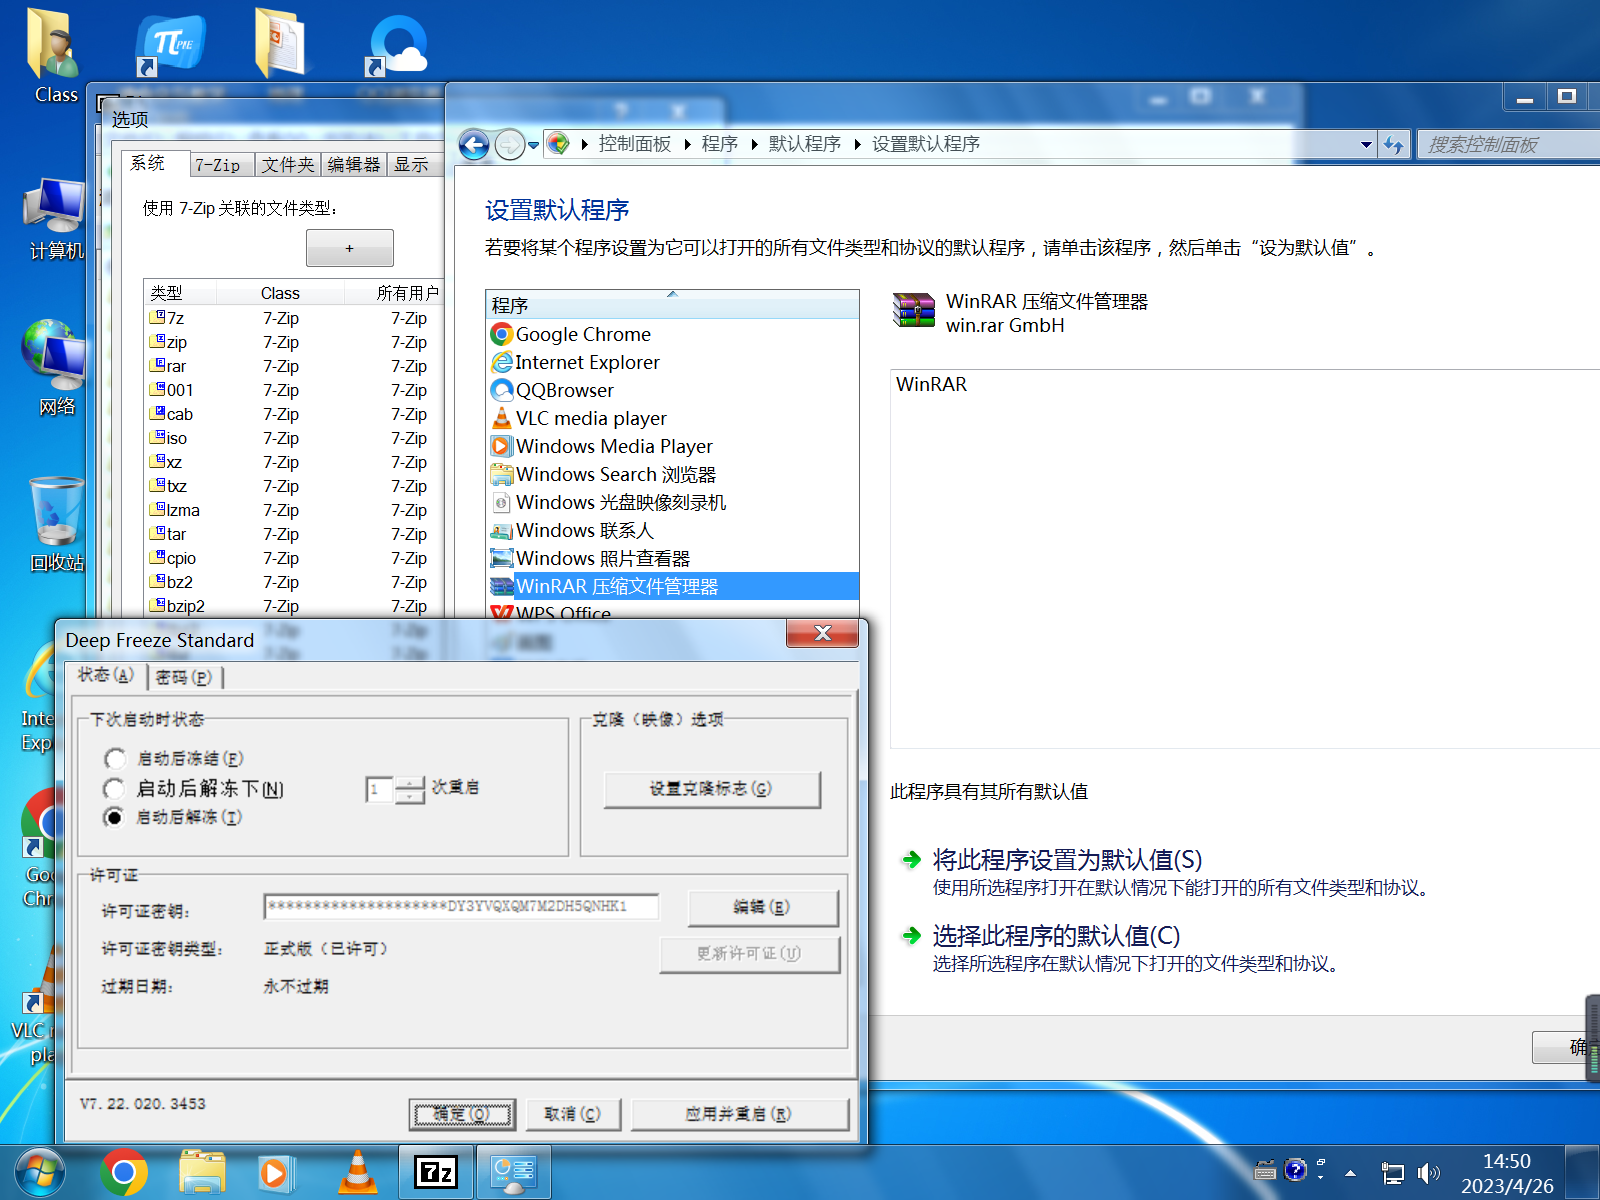
Task: Select QQBrowser in the programs list
Action: (672, 390)
